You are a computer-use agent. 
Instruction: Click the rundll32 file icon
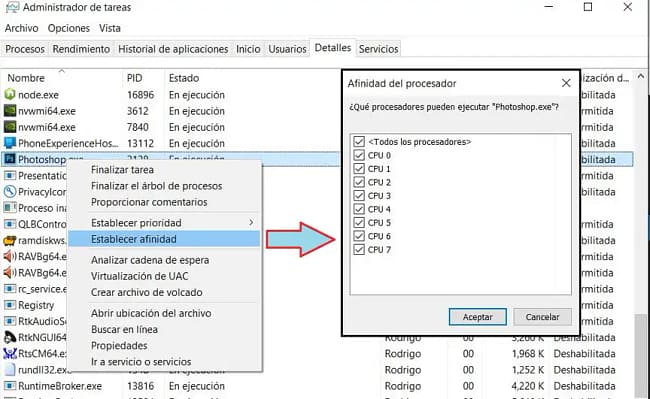point(10,370)
